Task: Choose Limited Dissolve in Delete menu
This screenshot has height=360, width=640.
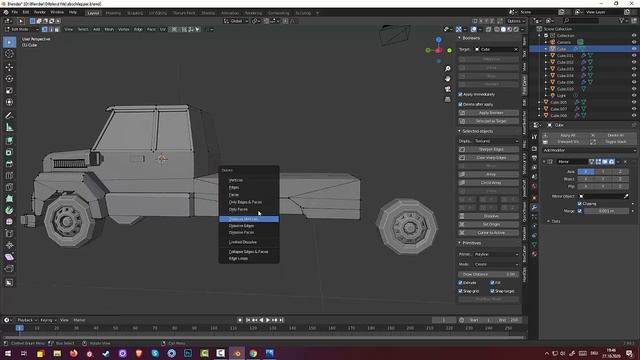Action: pos(249,242)
